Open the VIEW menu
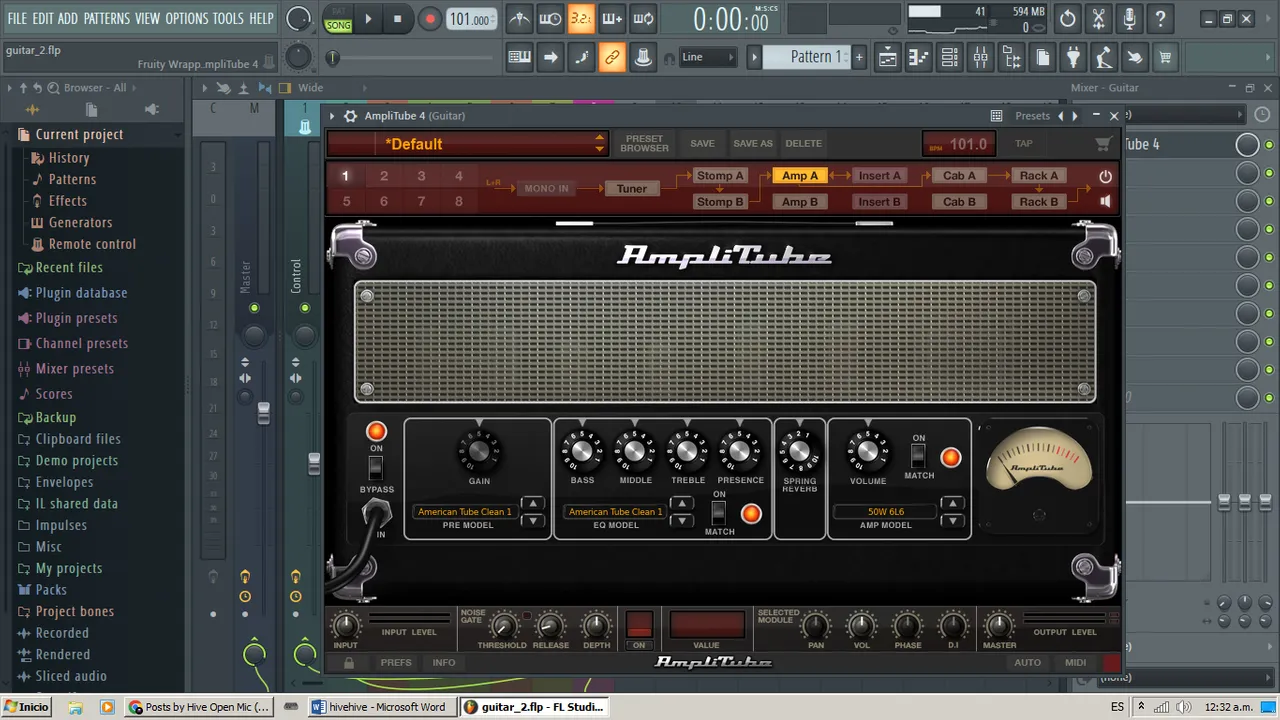 coord(147,19)
